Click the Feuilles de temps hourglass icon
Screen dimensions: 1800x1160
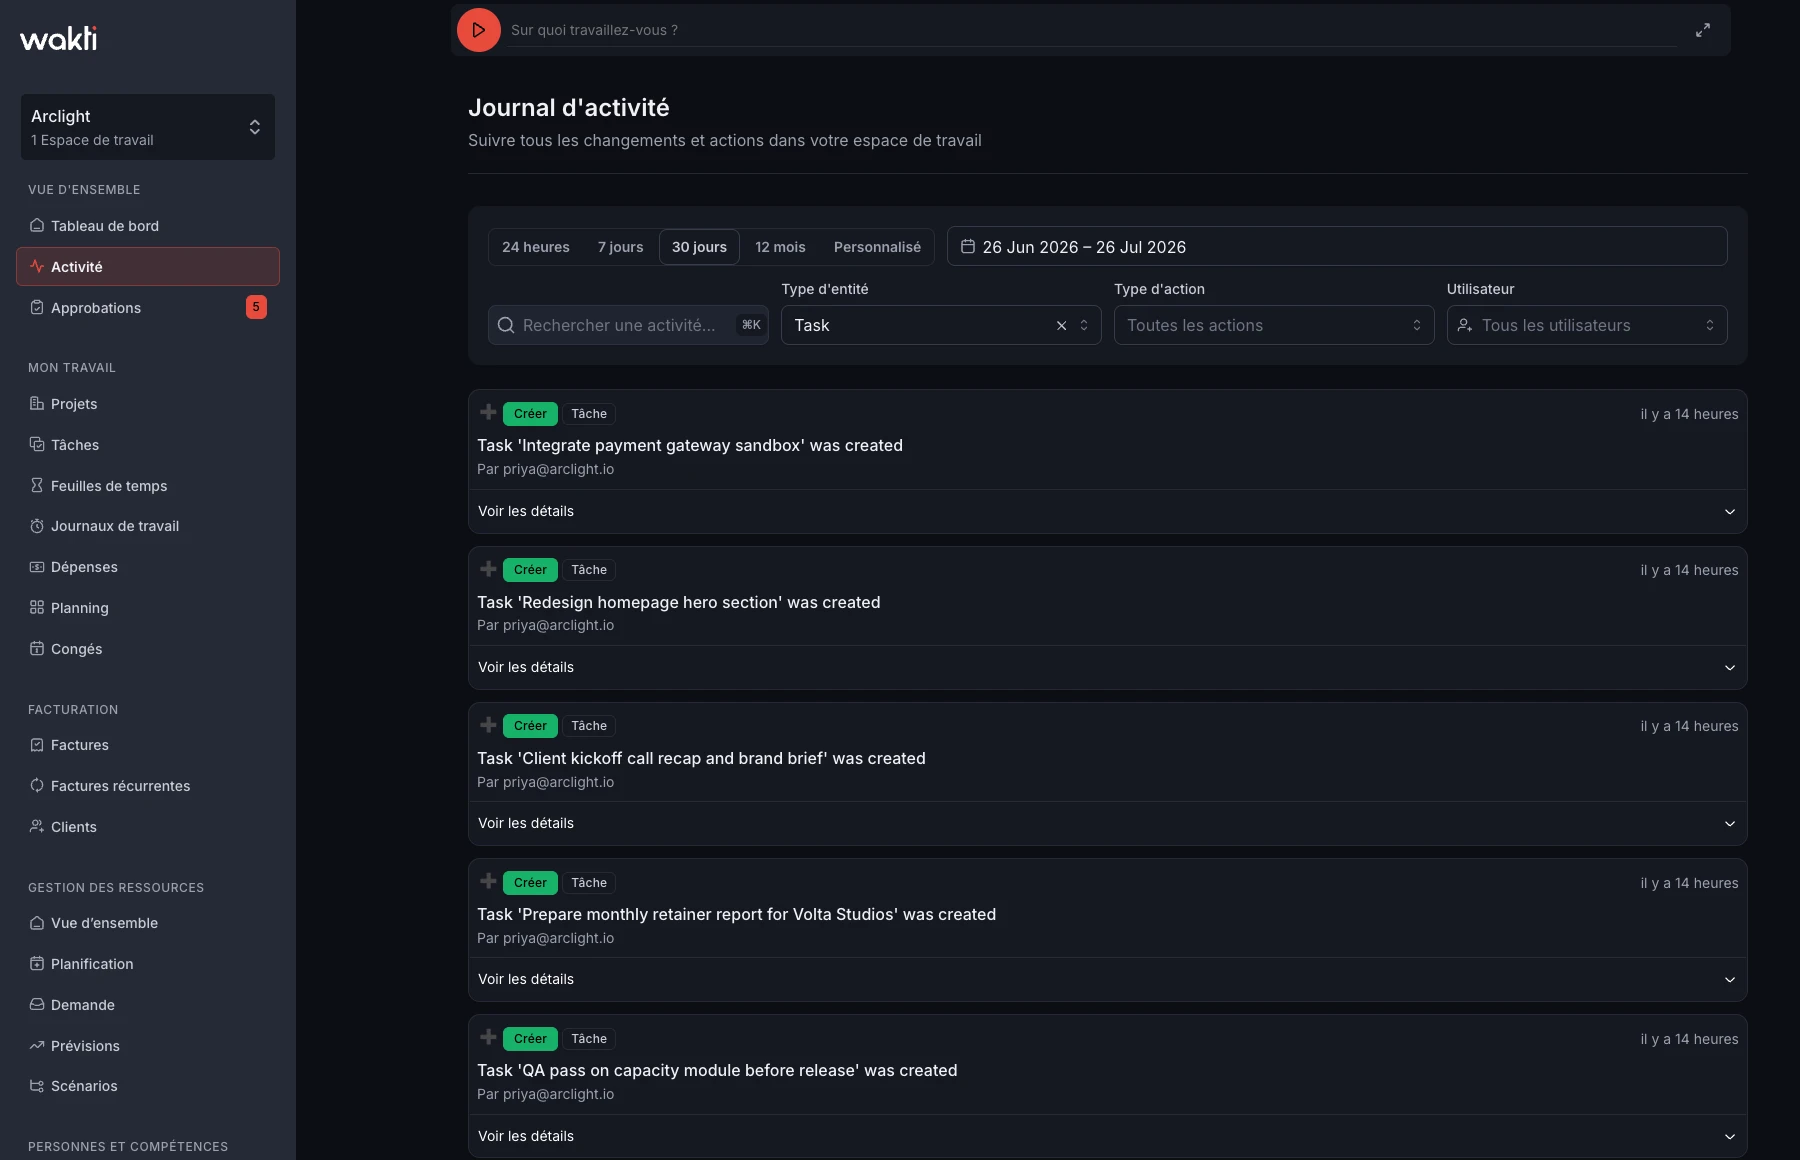click(x=37, y=486)
